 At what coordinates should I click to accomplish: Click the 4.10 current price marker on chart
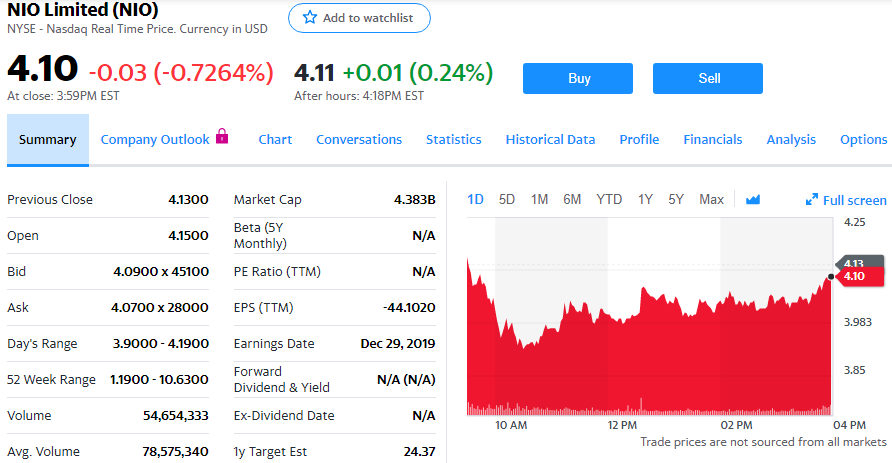[x=854, y=276]
